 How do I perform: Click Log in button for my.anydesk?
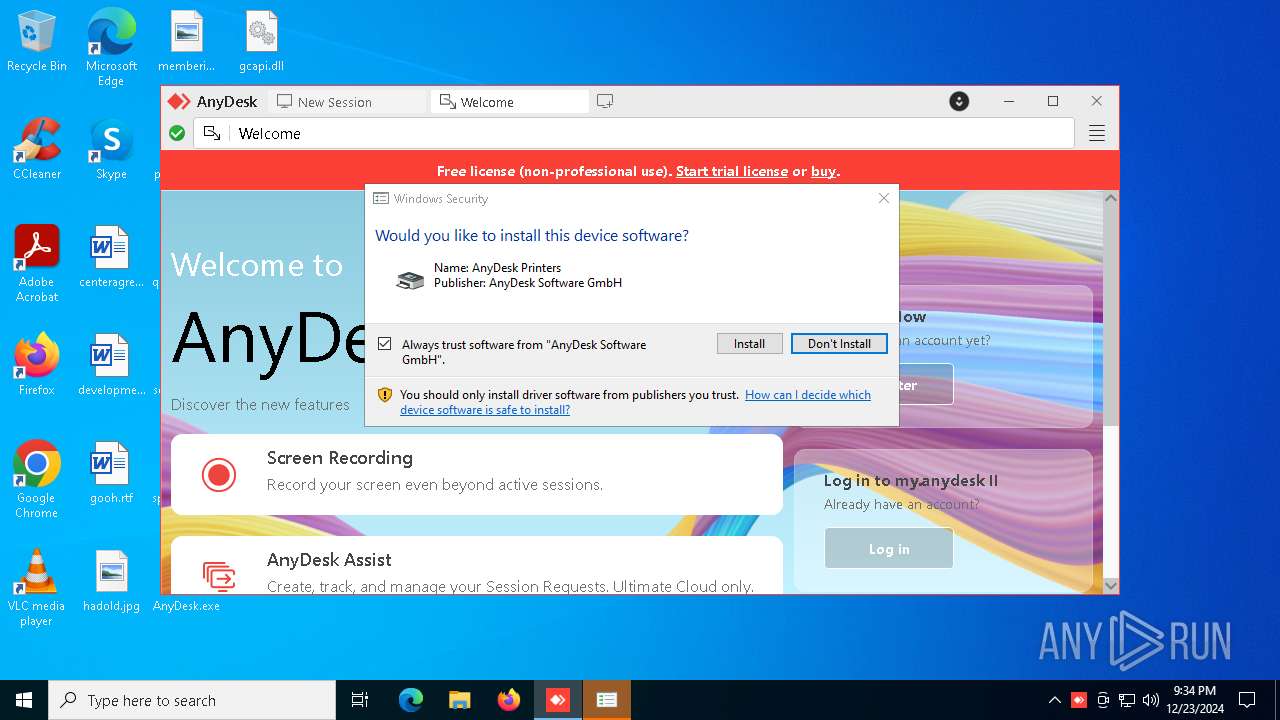pos(889,549)
